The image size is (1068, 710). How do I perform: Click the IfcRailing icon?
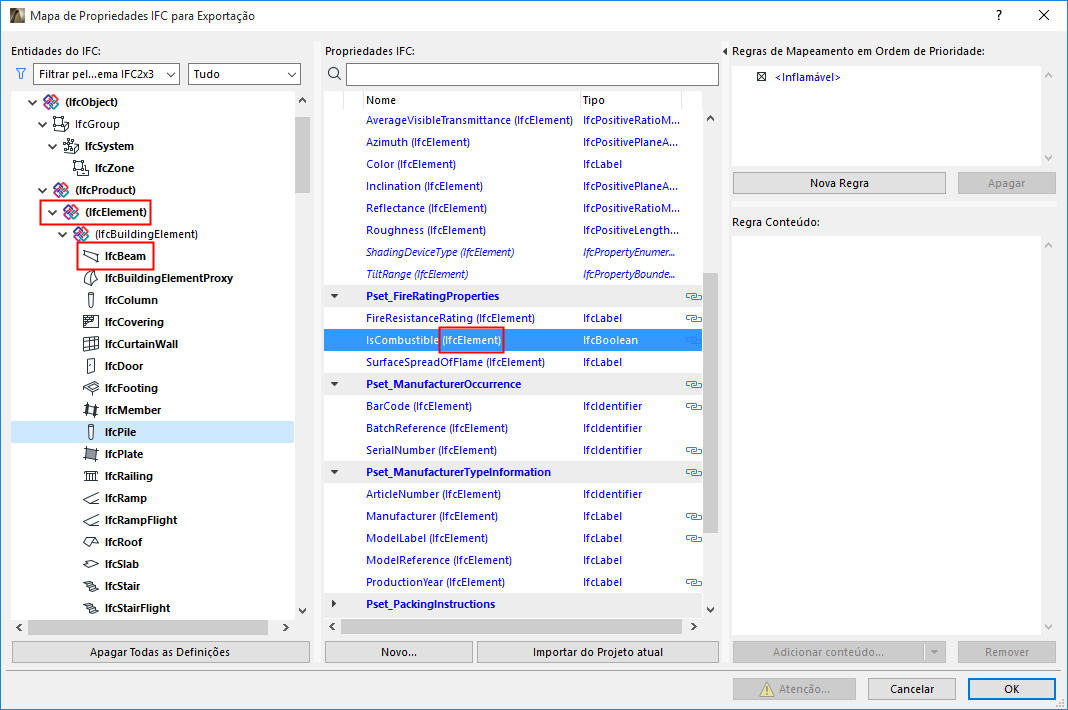(91, 476)
